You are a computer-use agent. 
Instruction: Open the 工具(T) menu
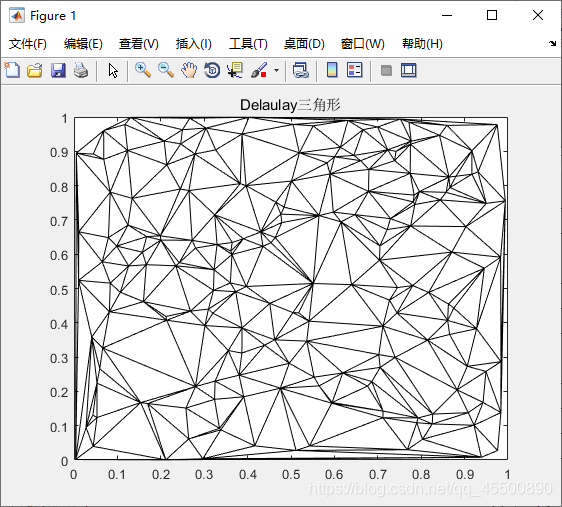[248, 44]
